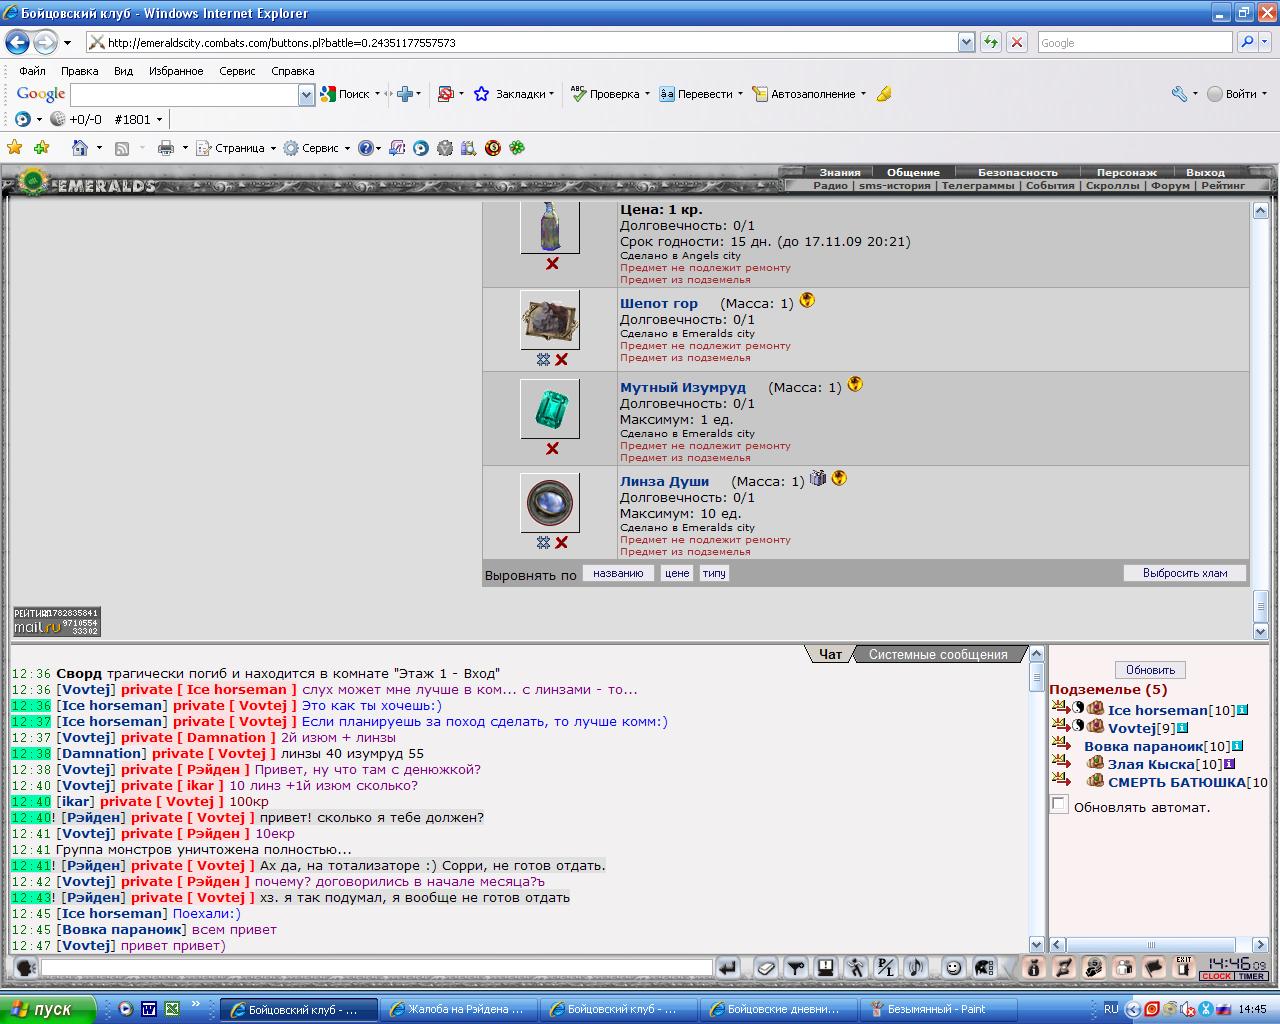Open the Избранное menu
The image size is (1280, 1024).
click(176, 71)
